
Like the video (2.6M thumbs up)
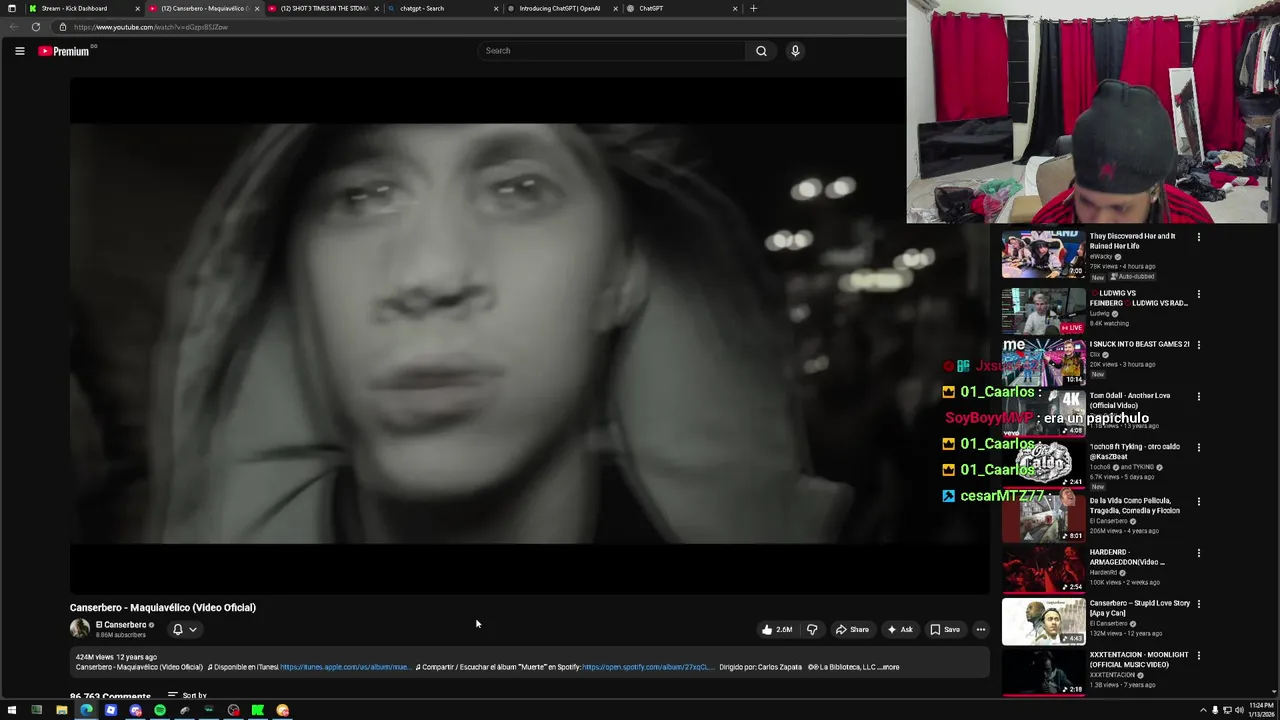[x=776, y=630]
